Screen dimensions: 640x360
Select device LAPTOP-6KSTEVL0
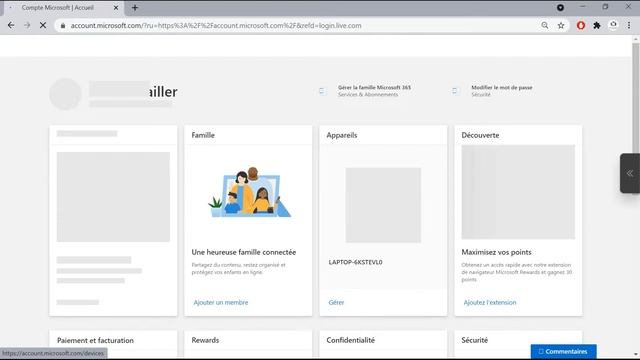coord(355,262)
